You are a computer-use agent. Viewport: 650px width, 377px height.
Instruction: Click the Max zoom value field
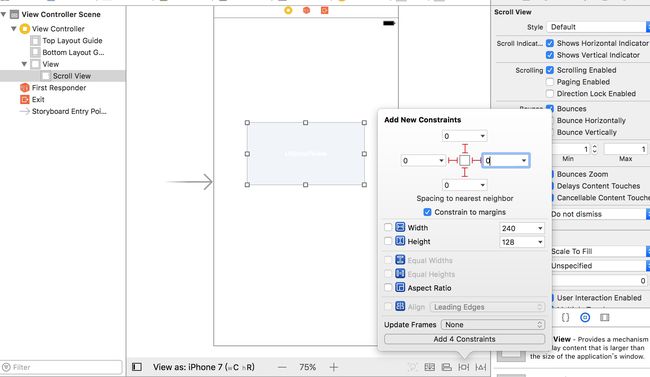coord(625,148)
